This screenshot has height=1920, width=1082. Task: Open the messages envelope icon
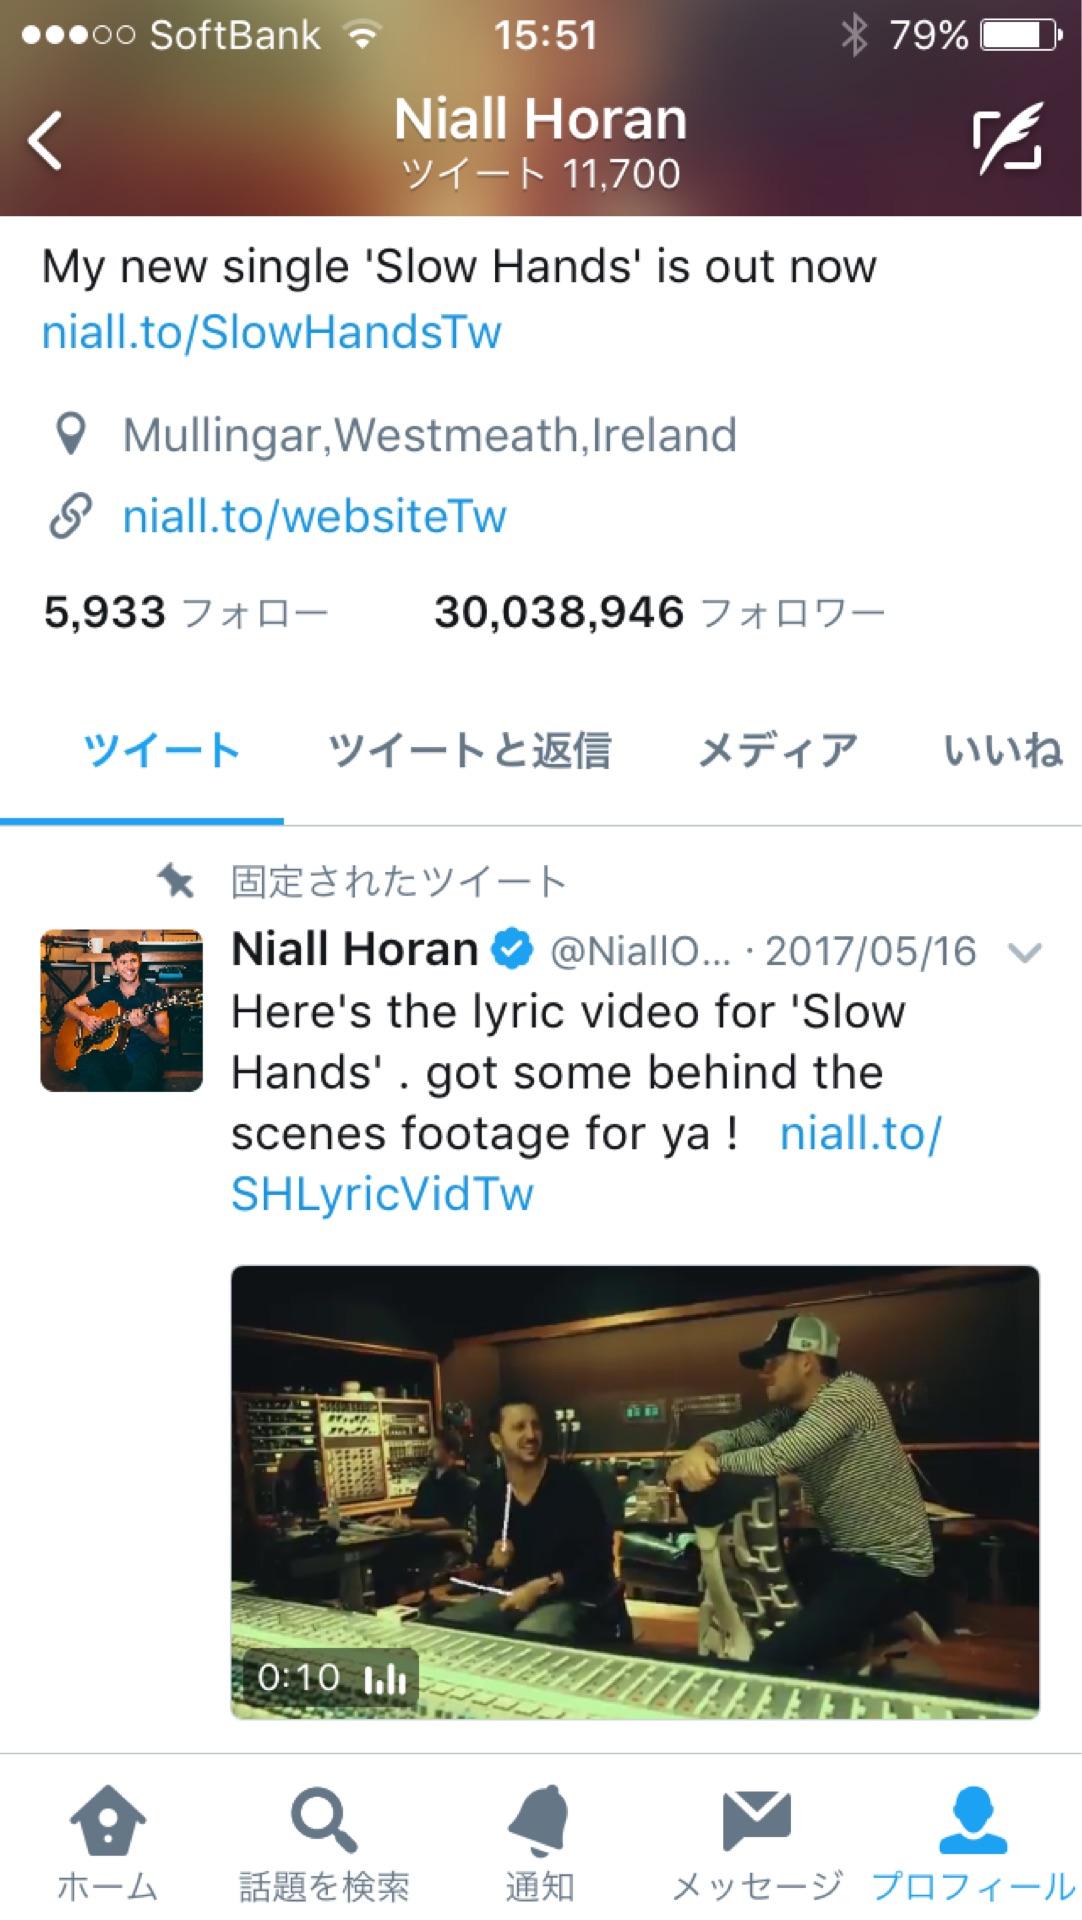(x=757, y=1820)
